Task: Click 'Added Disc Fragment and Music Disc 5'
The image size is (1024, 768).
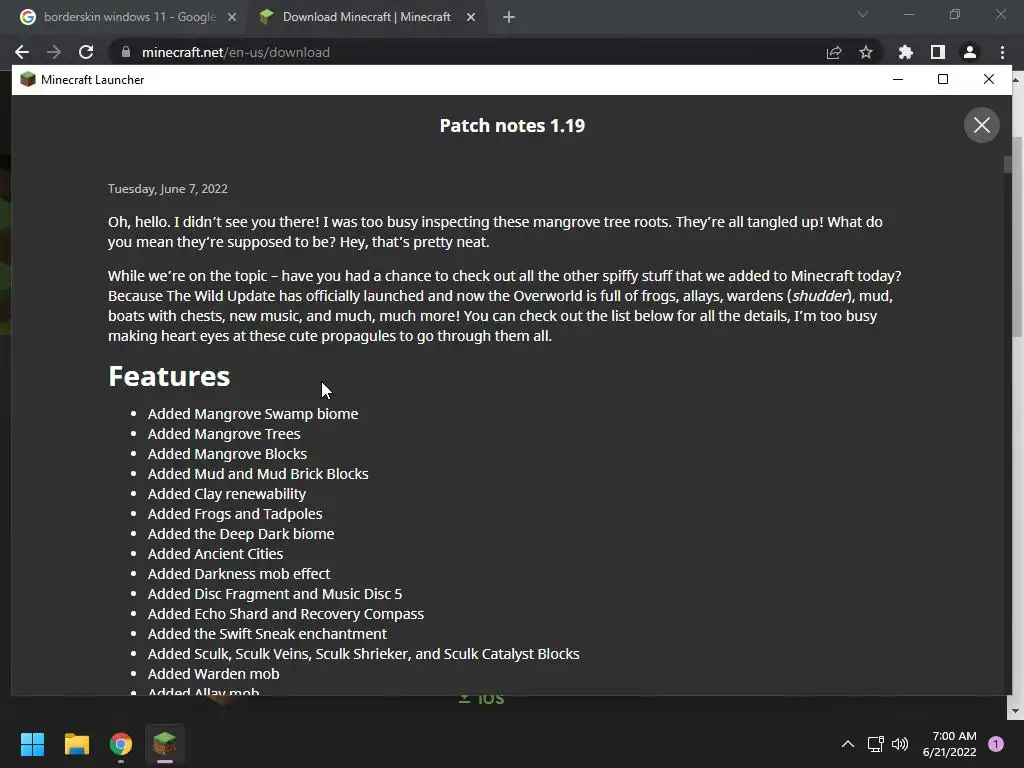Action: coord(275,594)
